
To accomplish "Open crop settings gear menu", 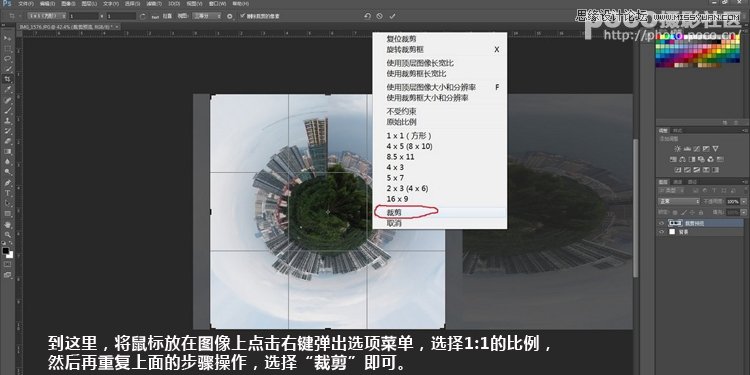I will point(230,16).
